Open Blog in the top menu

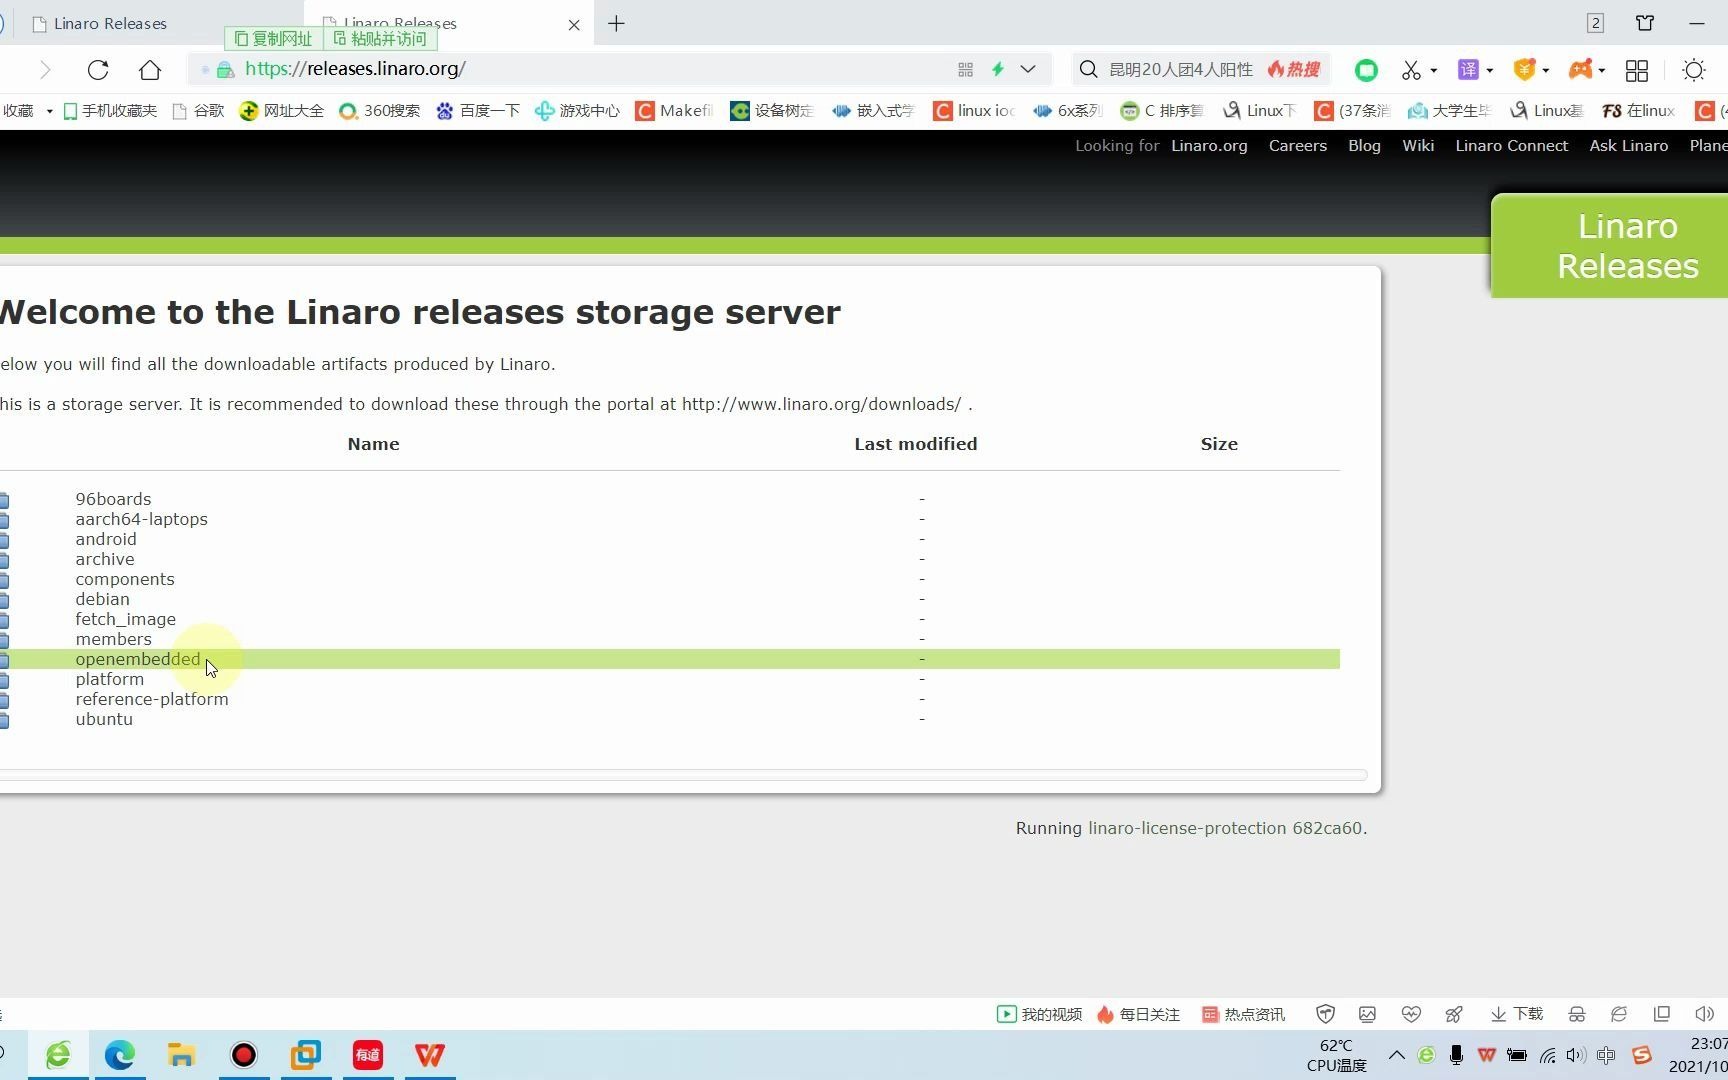point(1364,146)
